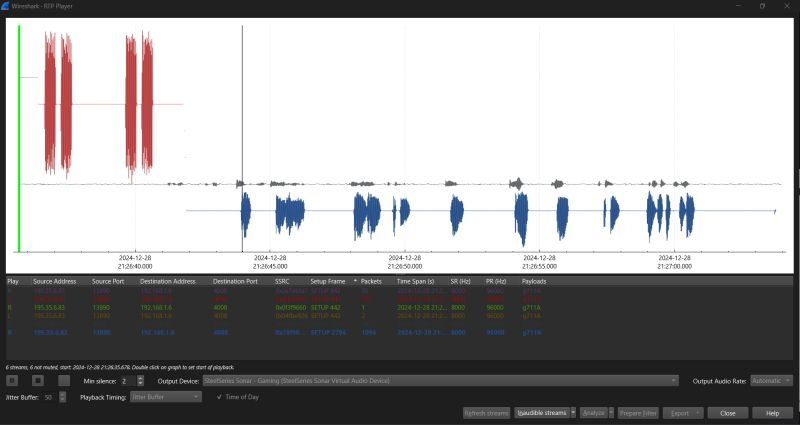Click the green start-of-playback marker line
Image resolution: width=800 pixels, height=425 pixels.
click(19, 138)
